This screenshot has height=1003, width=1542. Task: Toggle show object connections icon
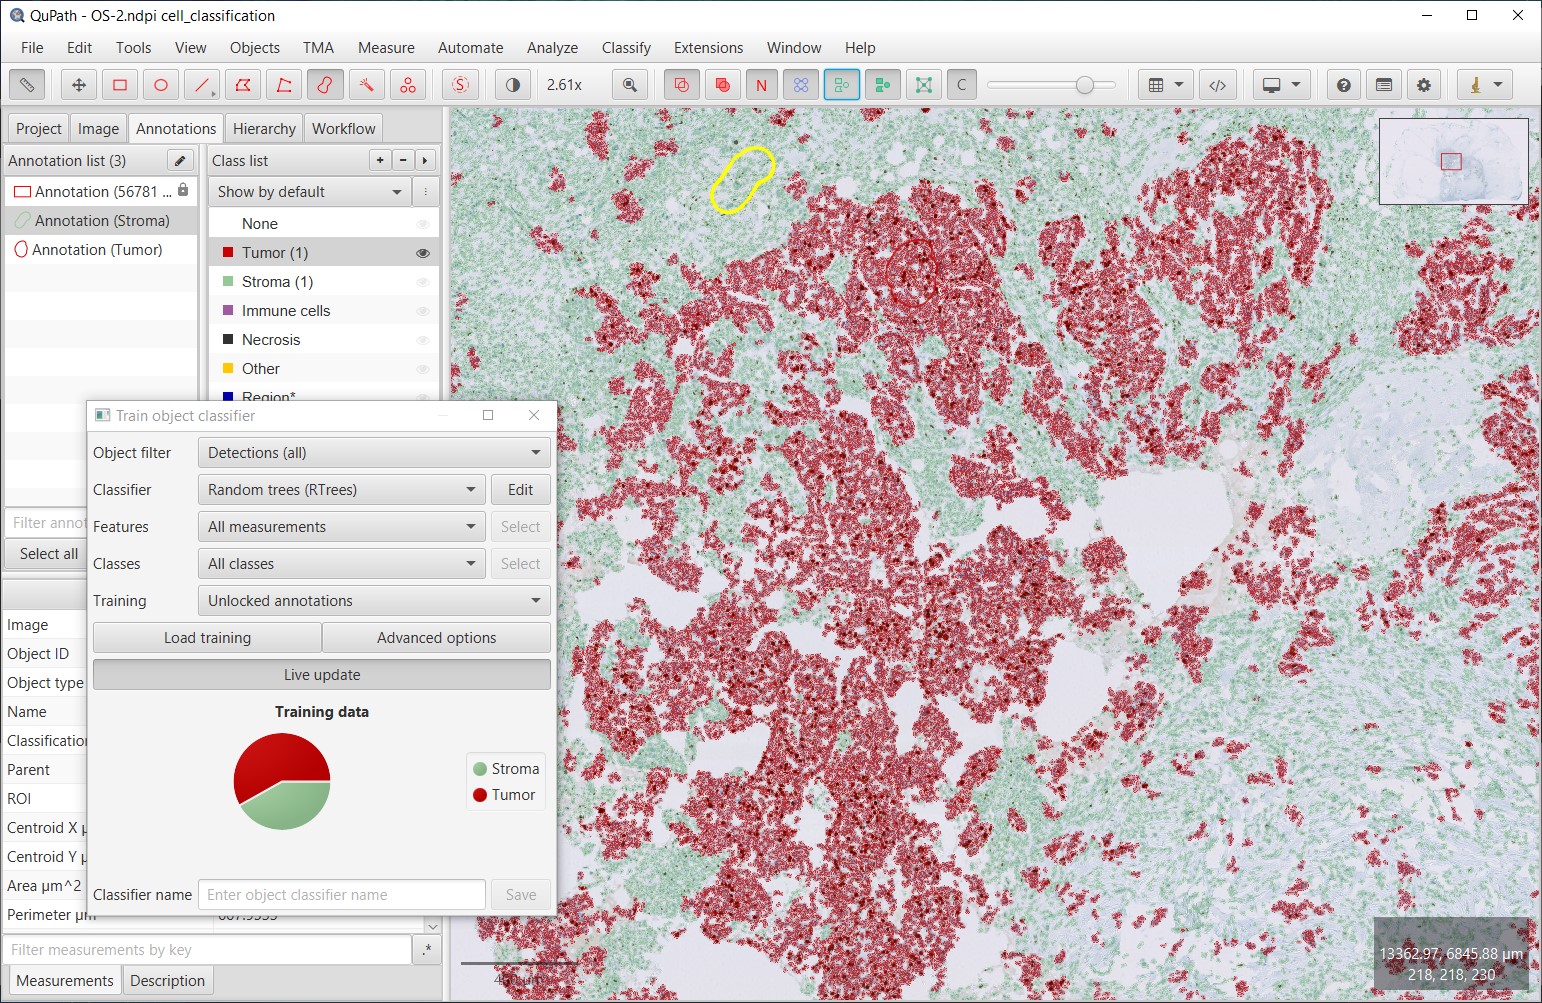[x=924, y=85]
